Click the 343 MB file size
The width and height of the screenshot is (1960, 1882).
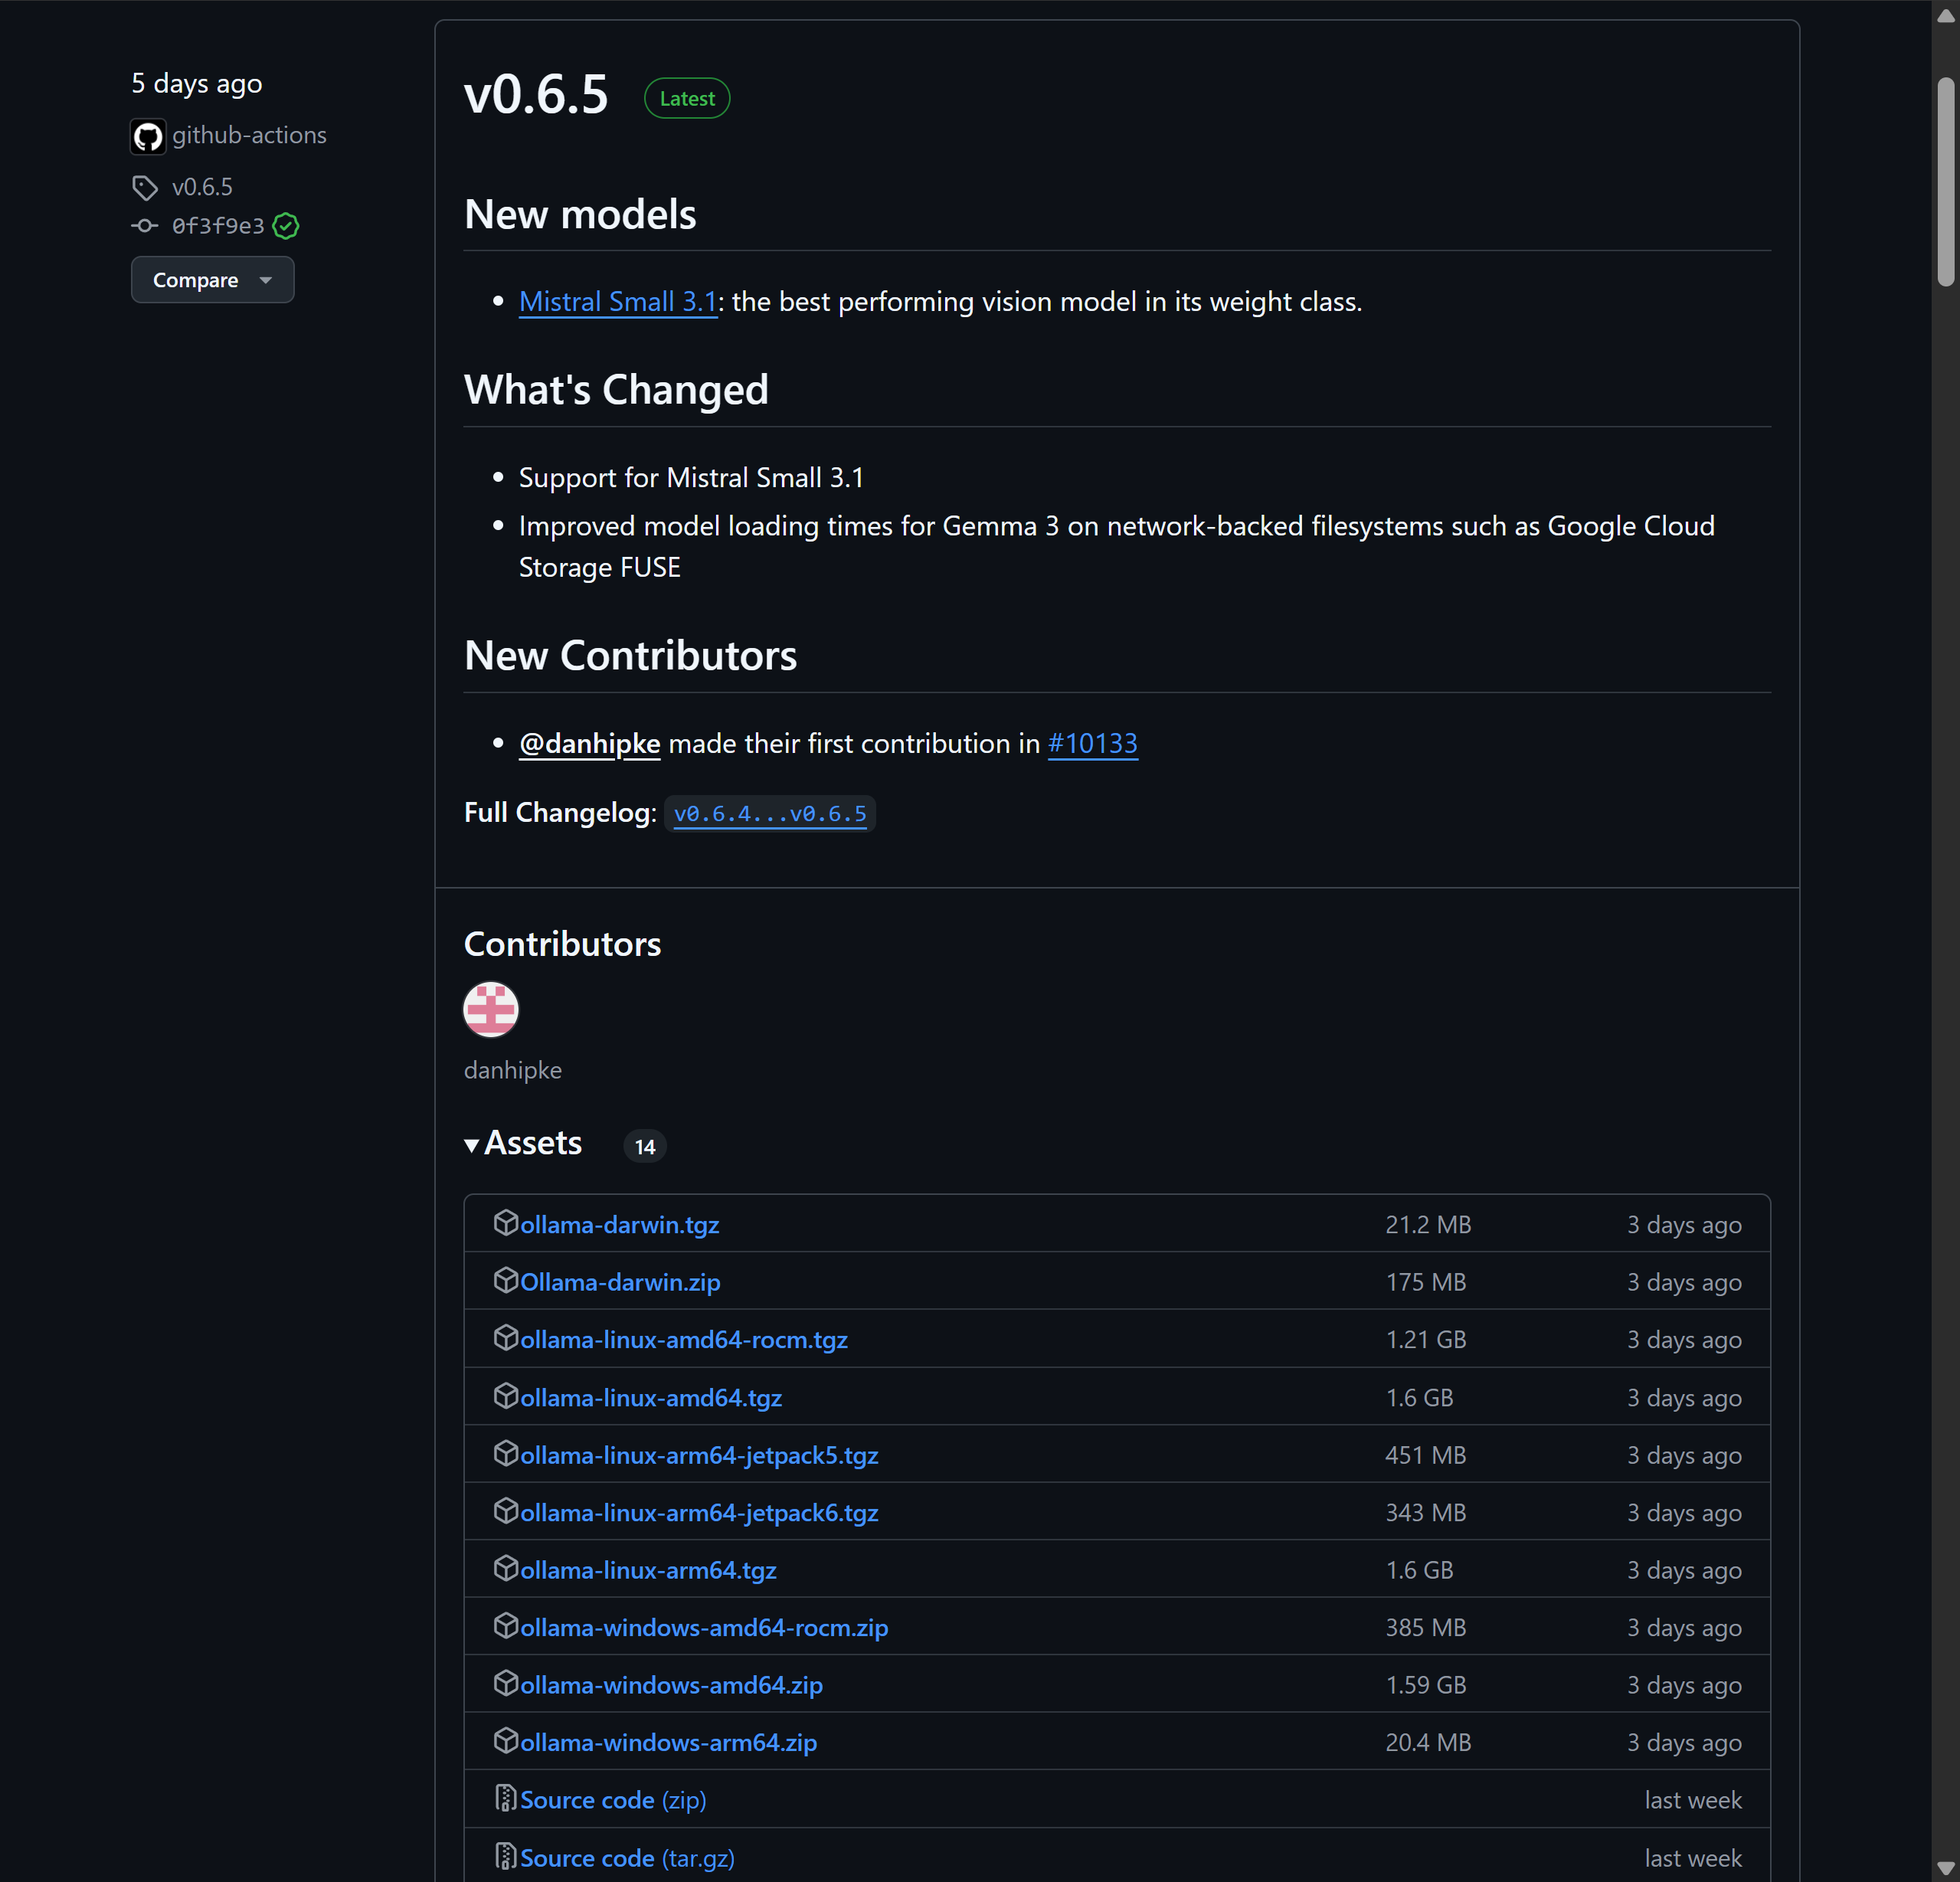click(1425, 1513)
